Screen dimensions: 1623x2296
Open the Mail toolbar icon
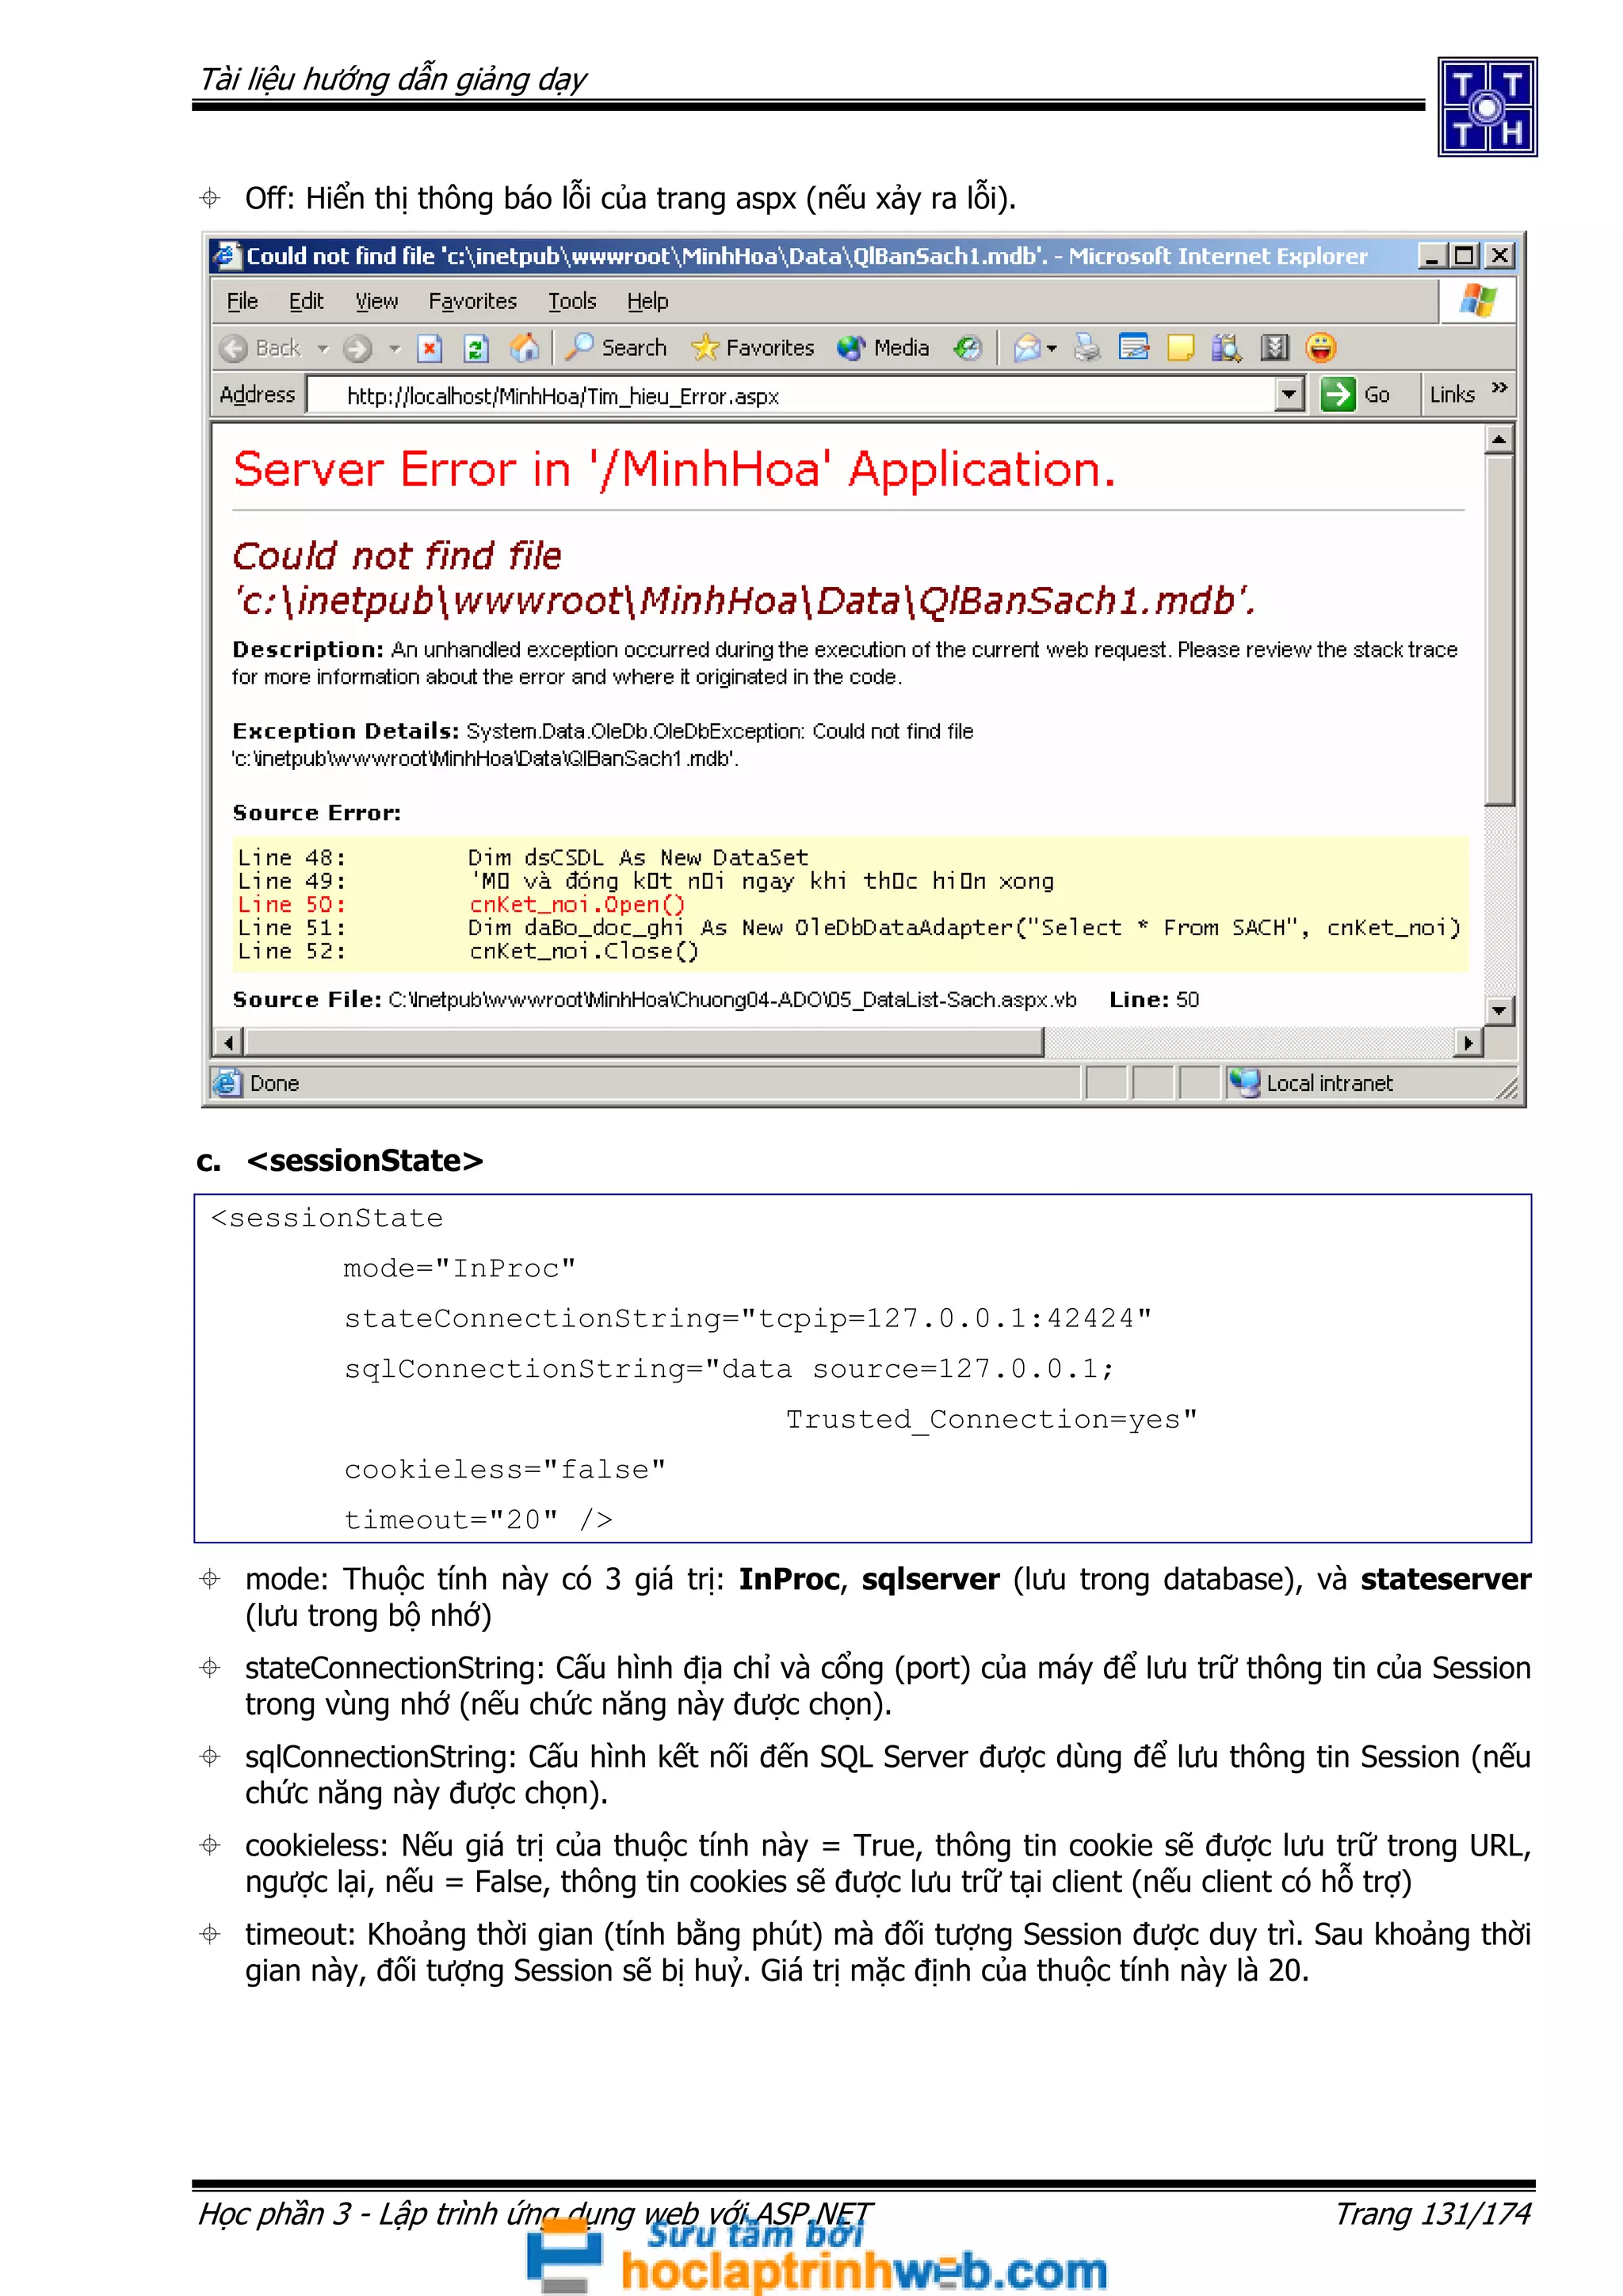pyautogui.click(x=1028, y=348)
